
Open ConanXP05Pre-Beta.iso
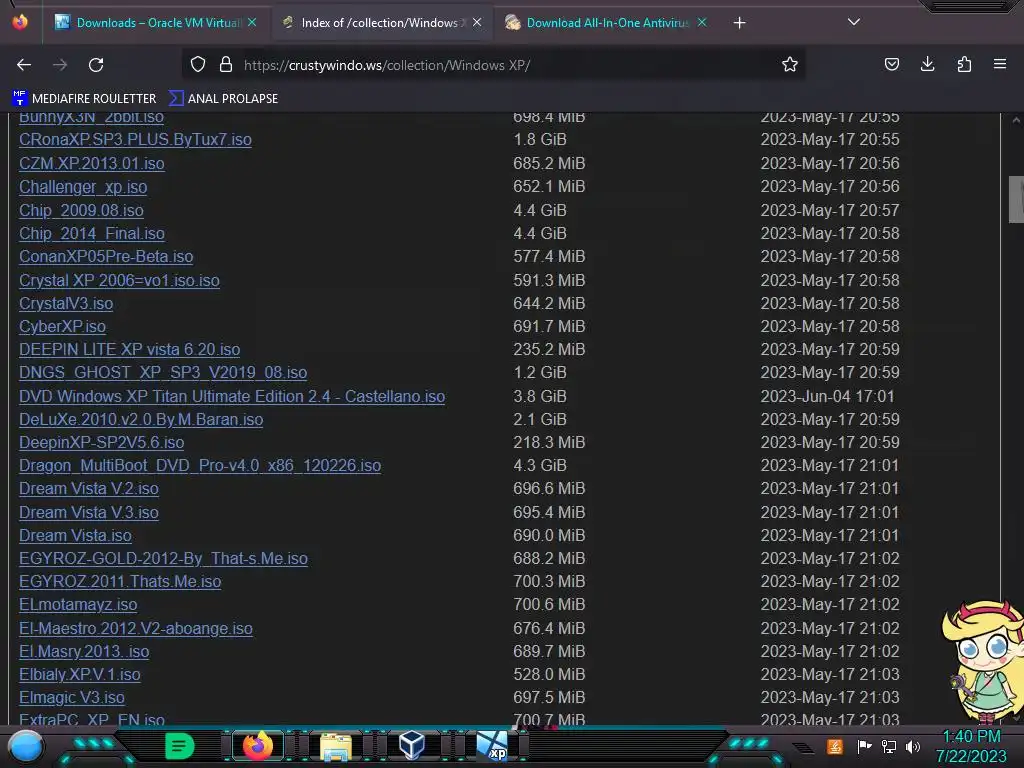pos(106,257)
